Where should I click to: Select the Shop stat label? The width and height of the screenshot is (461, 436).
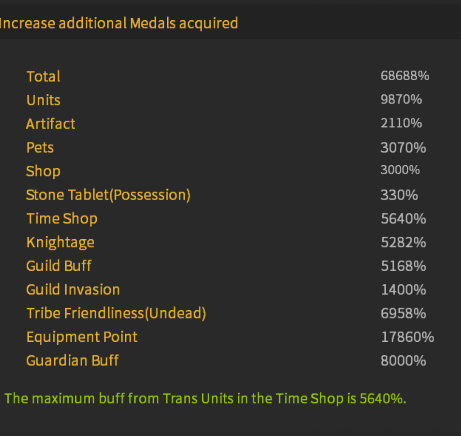pos(43,171)
